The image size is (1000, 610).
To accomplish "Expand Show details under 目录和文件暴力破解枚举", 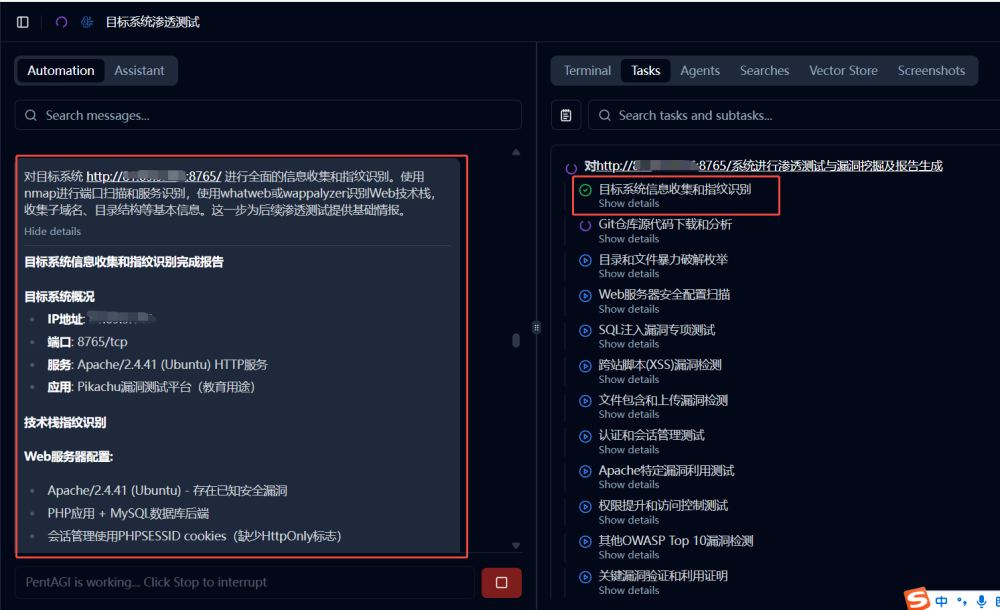I will point(628,273).
